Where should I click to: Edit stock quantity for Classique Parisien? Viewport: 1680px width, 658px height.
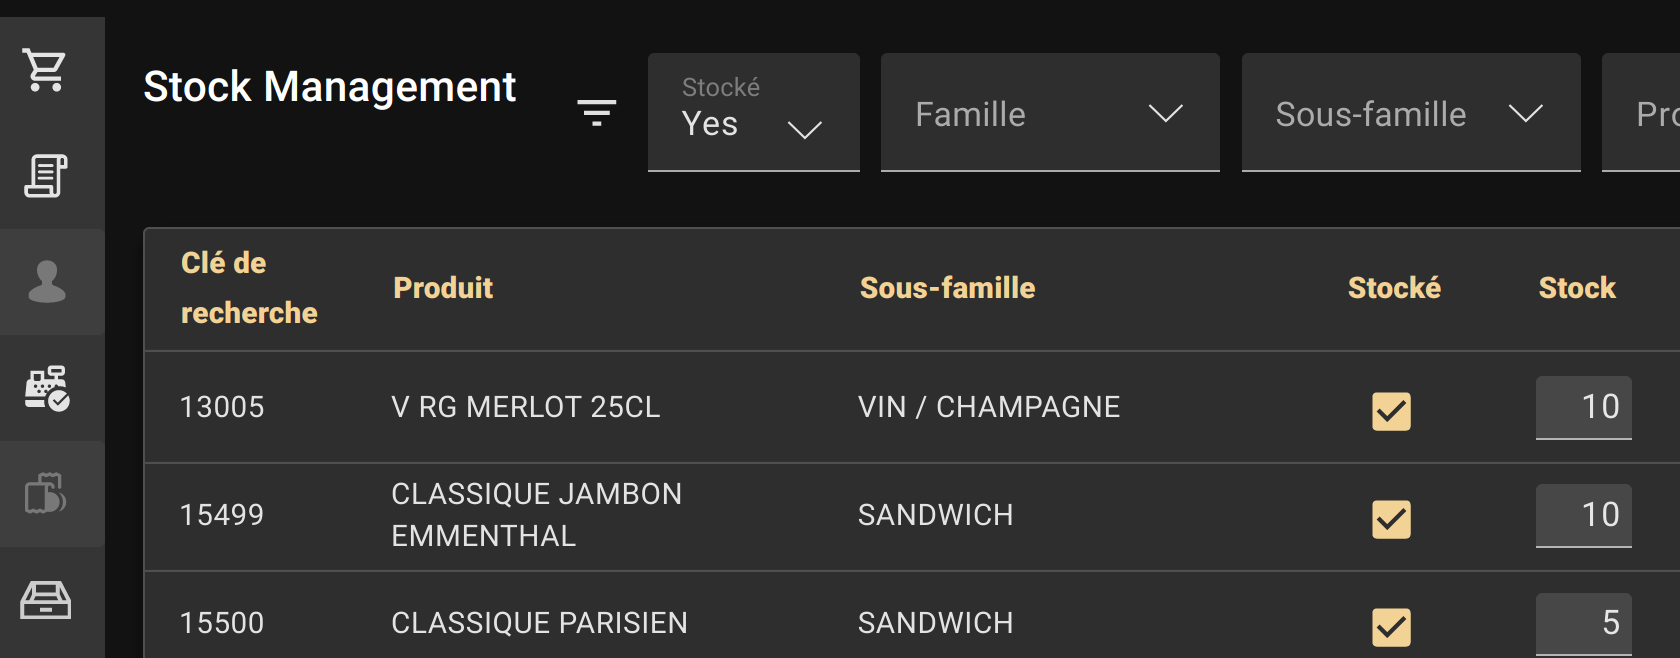(x=1583, y=623)
